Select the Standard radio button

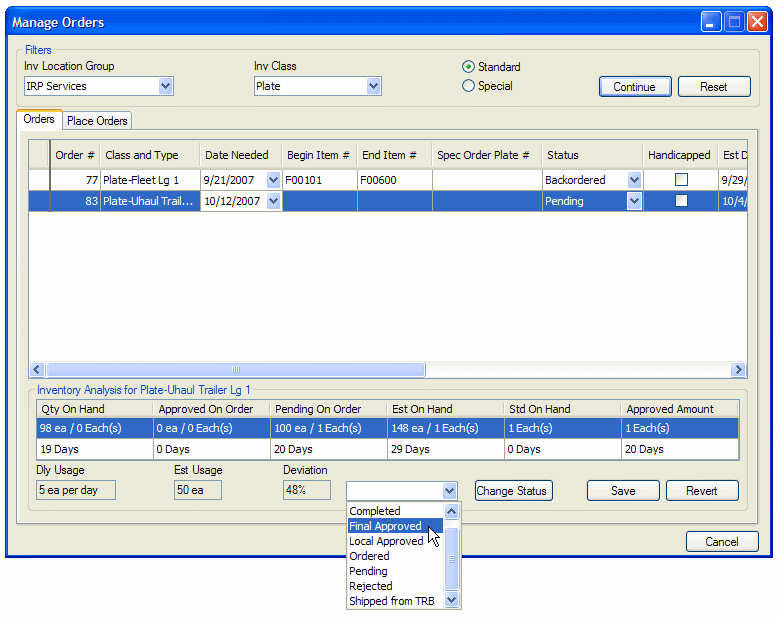[x=468, y=67]
